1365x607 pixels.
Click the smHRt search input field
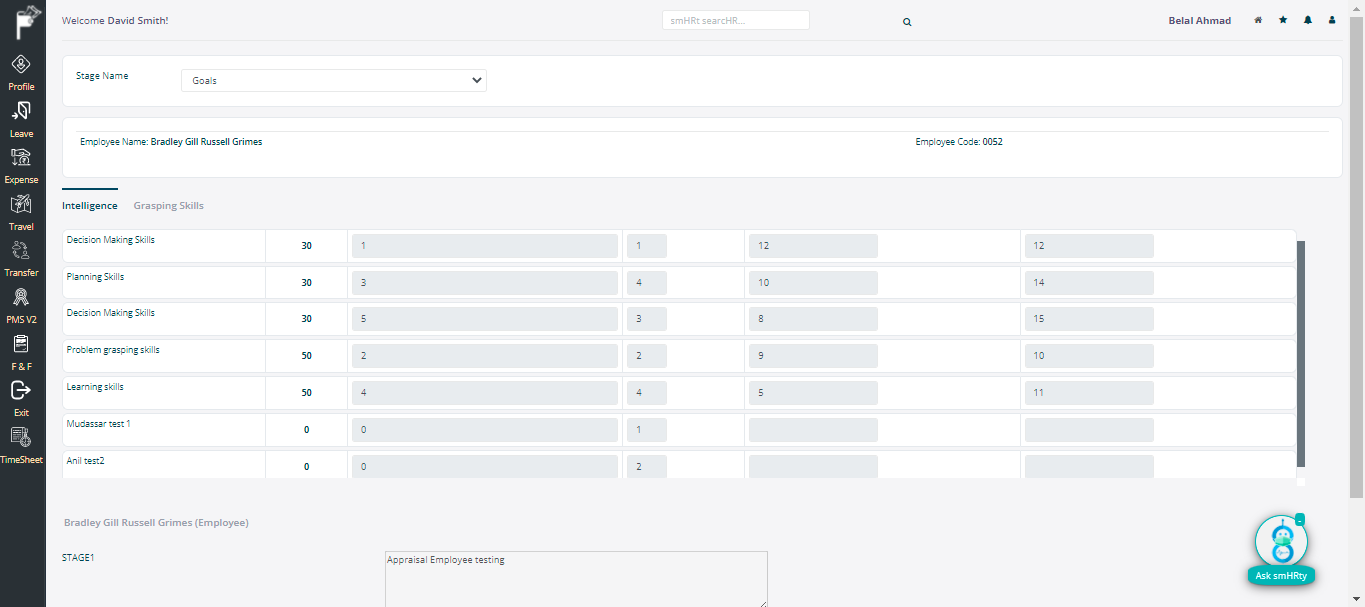pyautogui.click(x=735, y=20)
